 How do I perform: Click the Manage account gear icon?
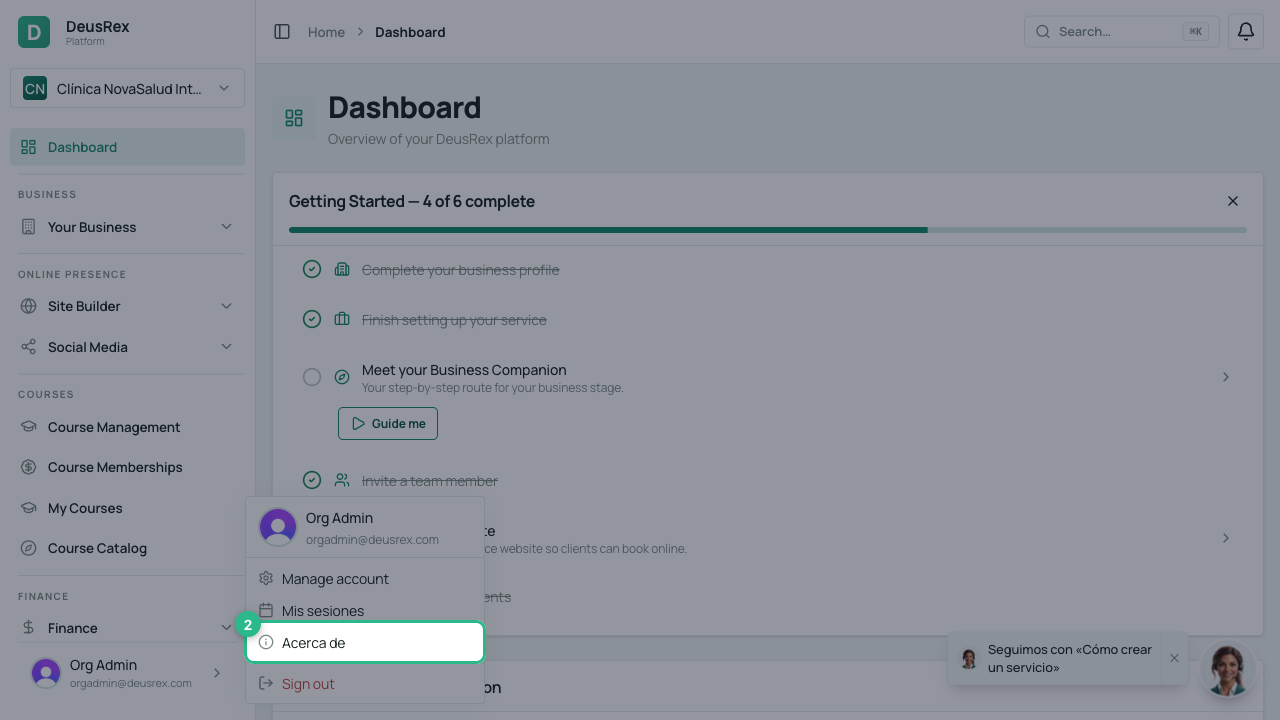(x=266, y=579)
